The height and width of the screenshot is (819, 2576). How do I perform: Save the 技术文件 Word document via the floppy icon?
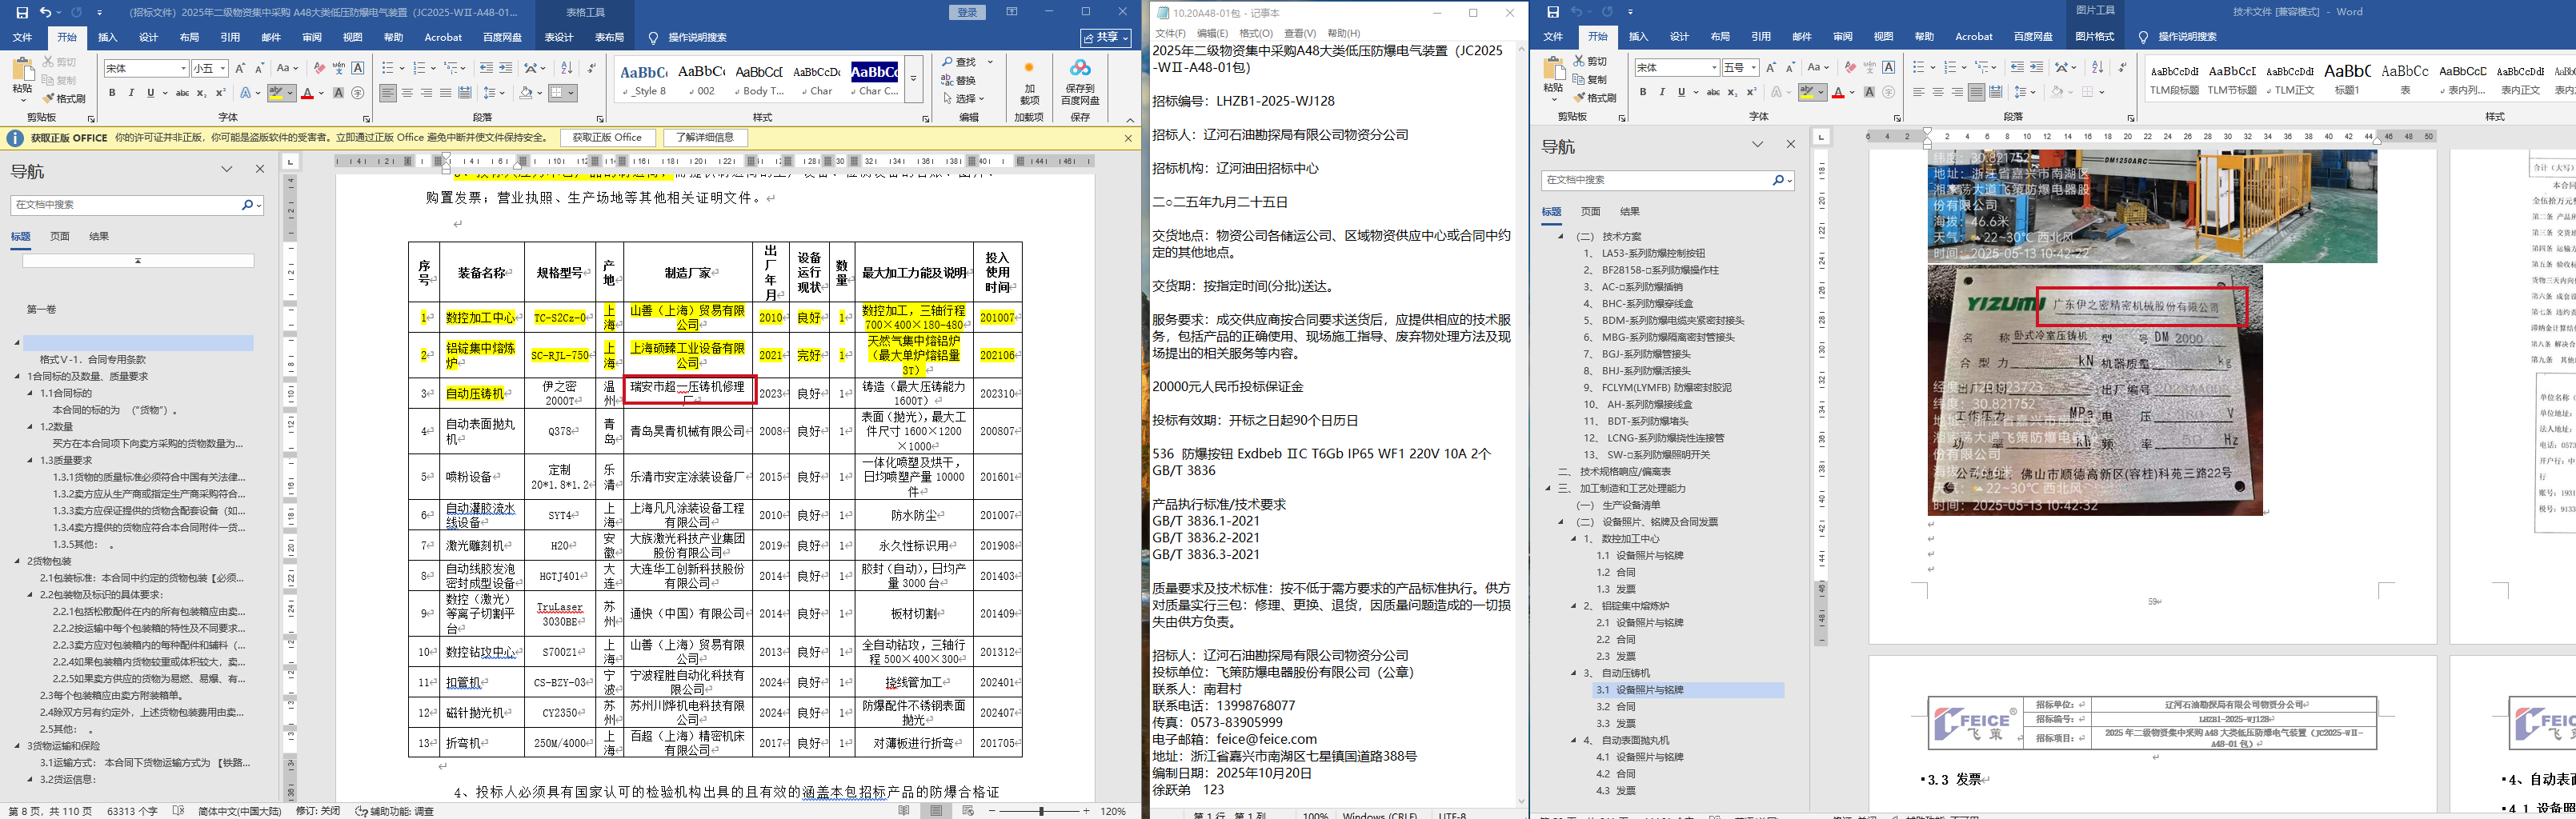(1553, 12)
